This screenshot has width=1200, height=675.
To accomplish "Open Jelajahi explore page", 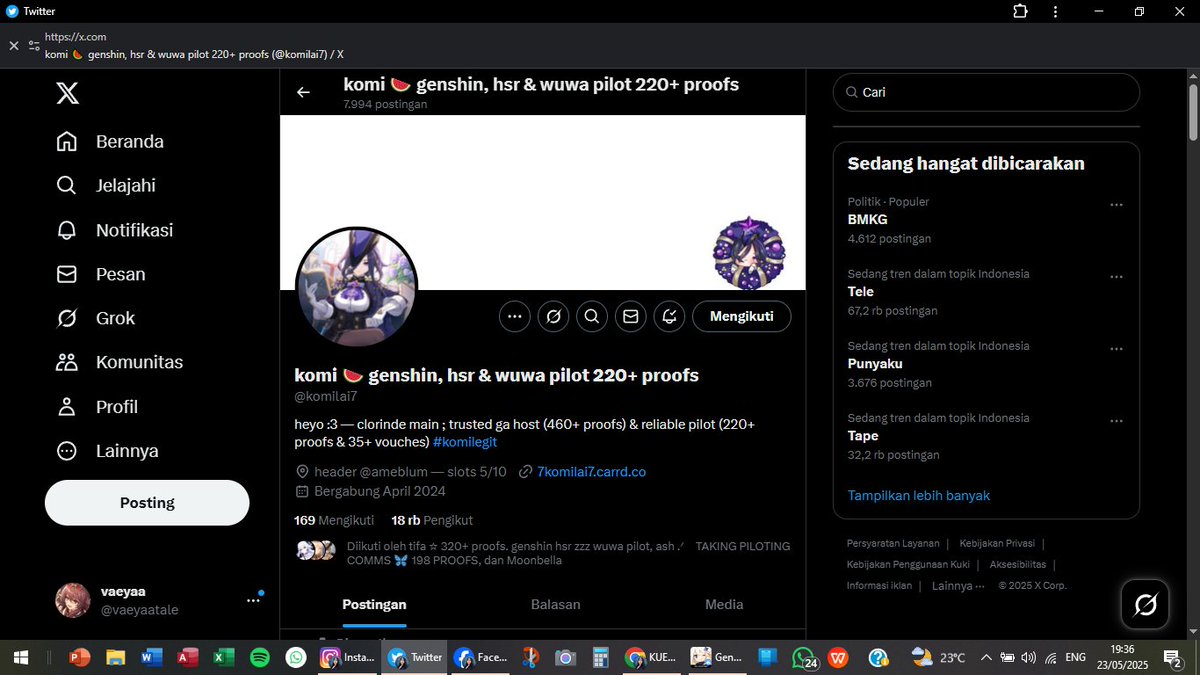I will [106, 186].
